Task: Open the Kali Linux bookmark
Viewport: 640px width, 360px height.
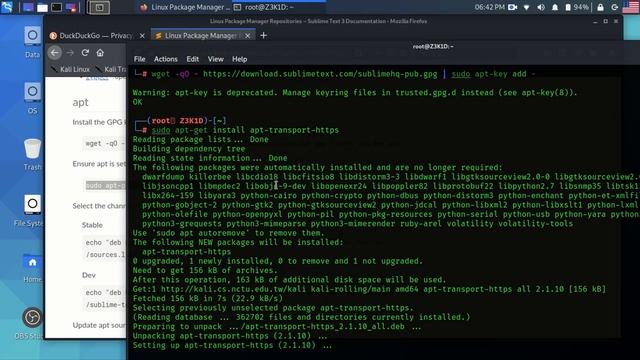Action: coord(70,69)
